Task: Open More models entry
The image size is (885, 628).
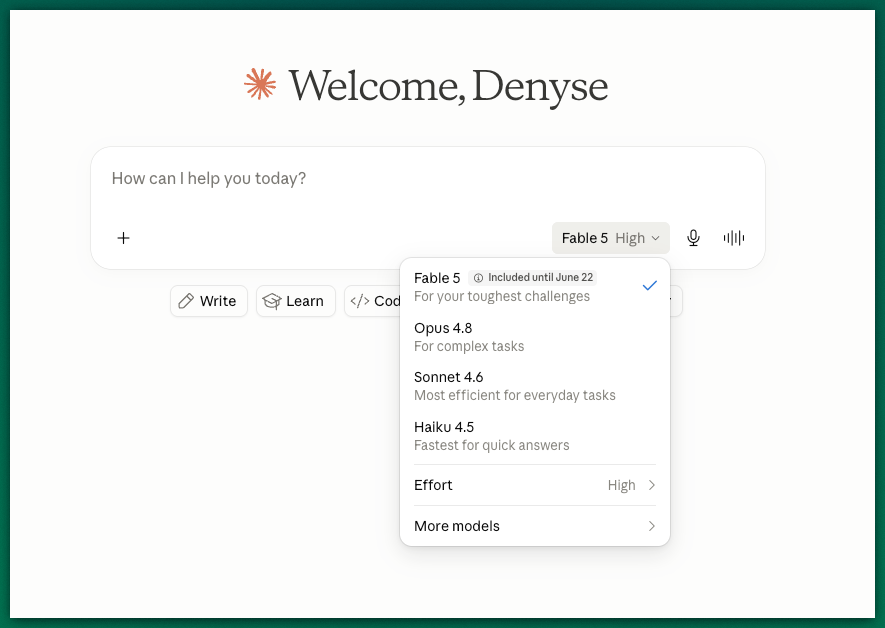Action: point(534,526)
